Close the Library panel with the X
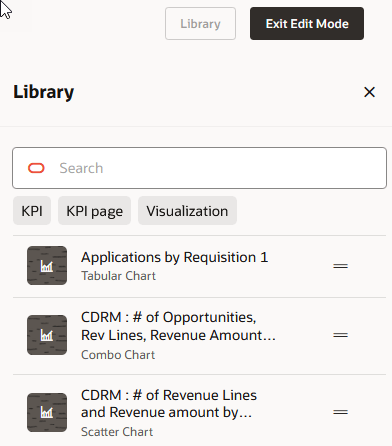The height and width of the screenshot is (446, 392). (369, 92)
